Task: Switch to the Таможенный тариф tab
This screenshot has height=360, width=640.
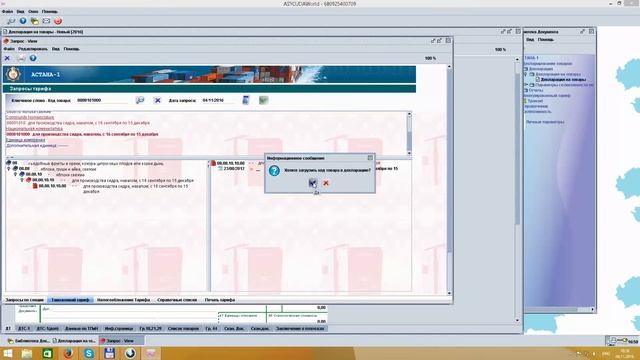Action: (x=70, y=300)
